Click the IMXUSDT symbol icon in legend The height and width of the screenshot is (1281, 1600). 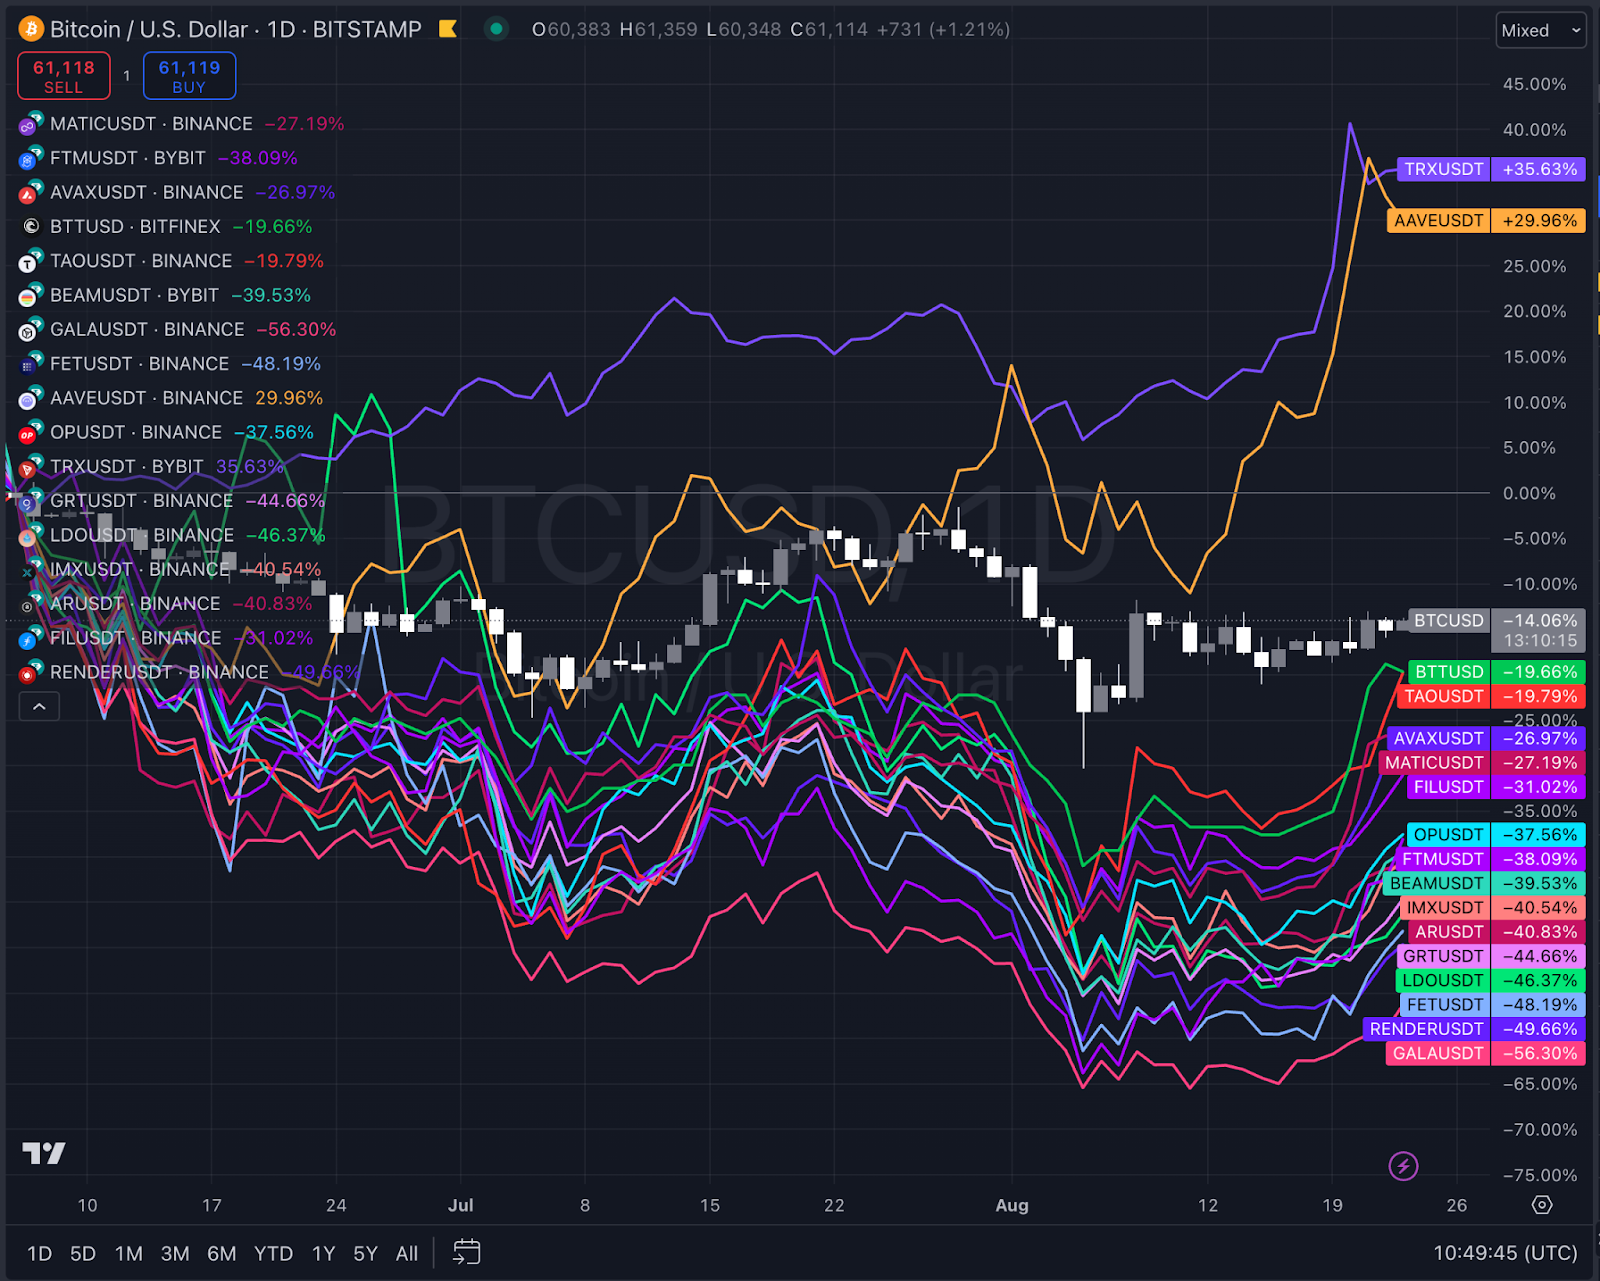click(30, 570)
